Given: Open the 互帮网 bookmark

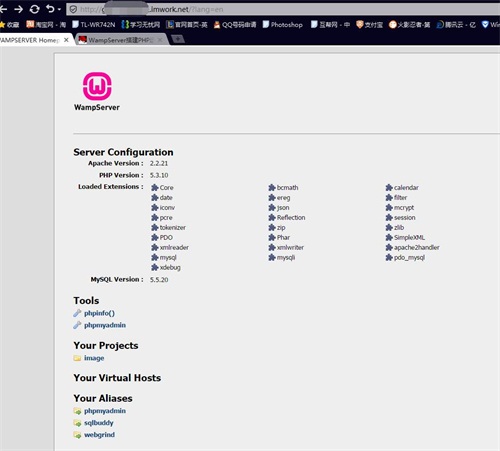Looking at the screenshot, I should coord(330,25).
